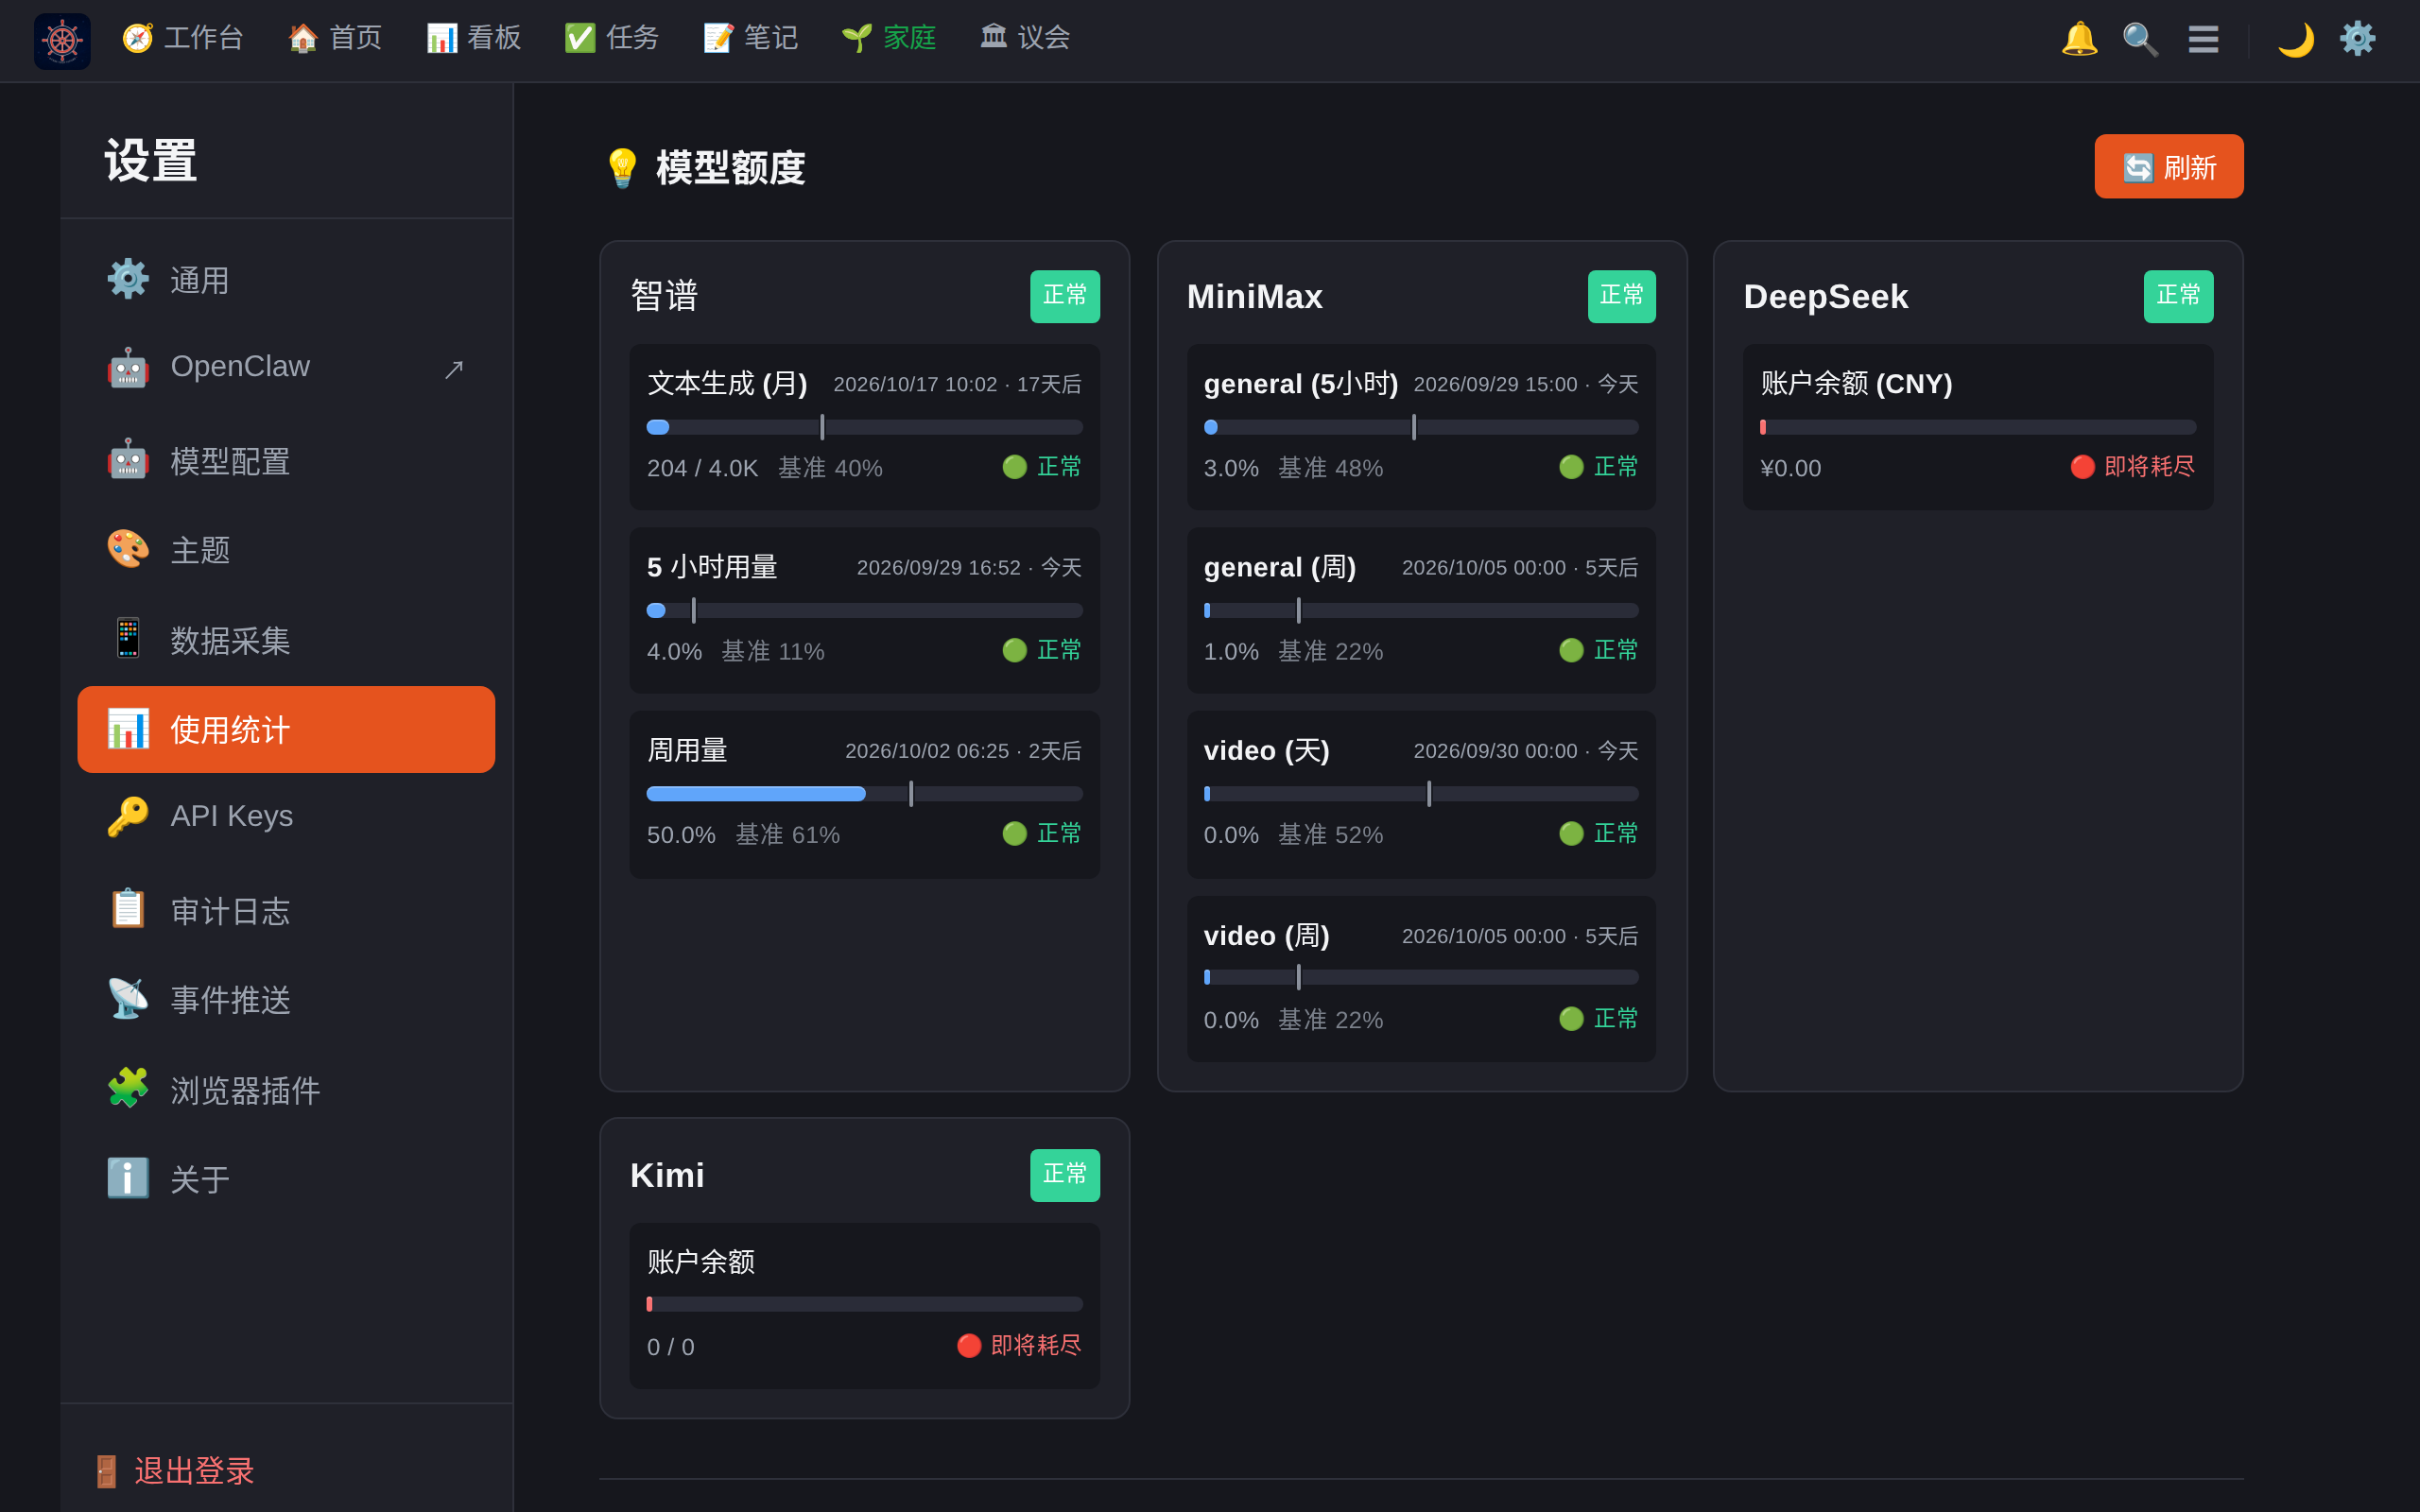Click ¥0.00 balance value

[x=1790, y=468]
